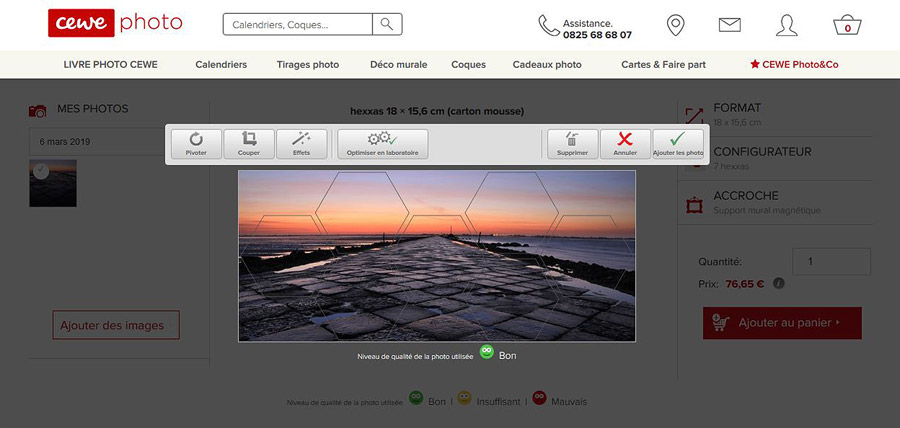
Task: Click the hexxas photo preview
Action: tap(437, 256)
